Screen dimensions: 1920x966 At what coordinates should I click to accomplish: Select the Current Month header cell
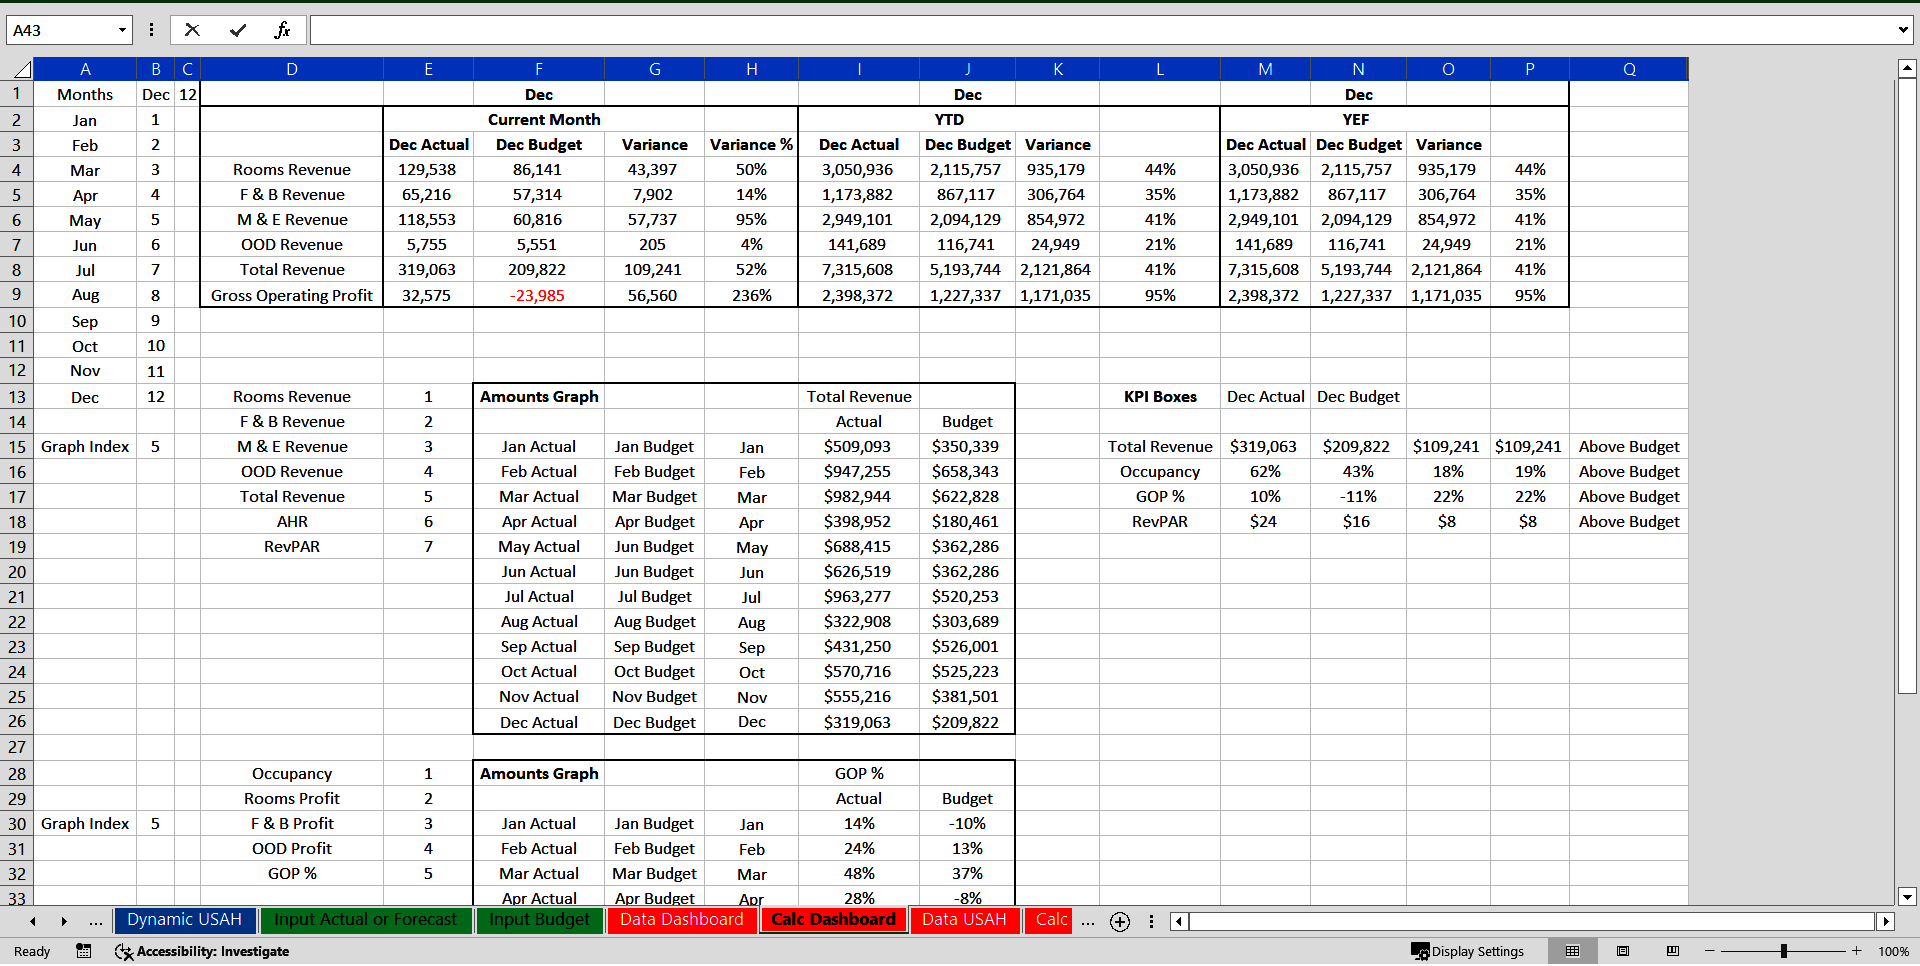pyautogui.click(x=544, y=120)
